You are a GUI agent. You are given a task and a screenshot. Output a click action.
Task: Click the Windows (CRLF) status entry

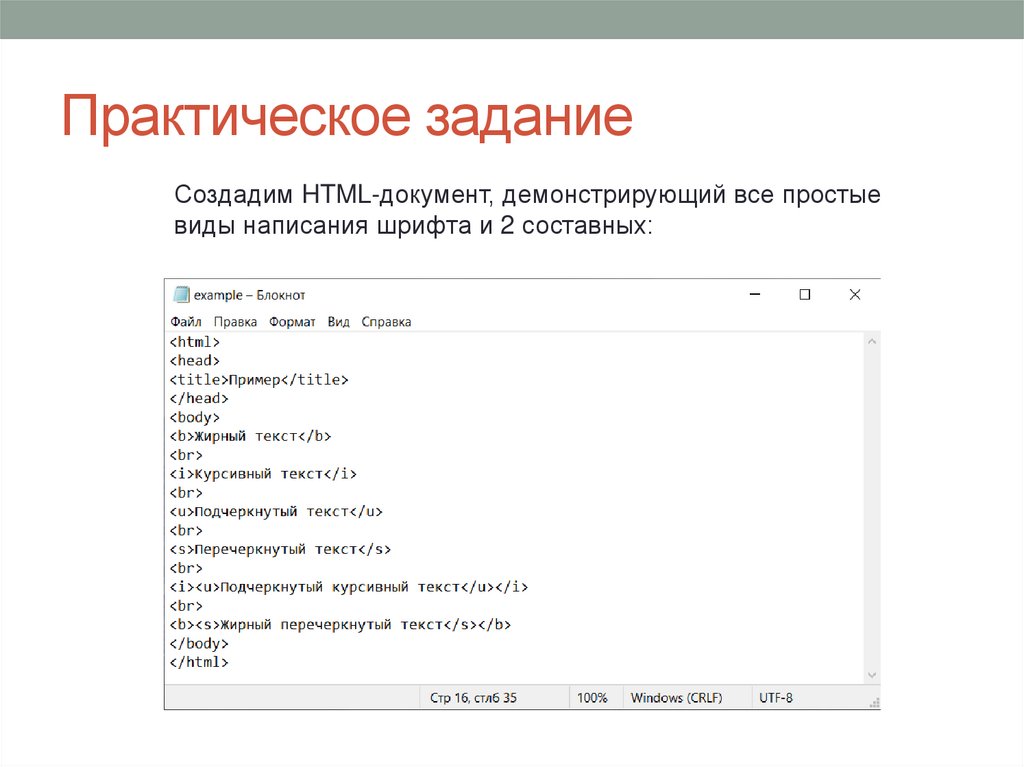677,698
